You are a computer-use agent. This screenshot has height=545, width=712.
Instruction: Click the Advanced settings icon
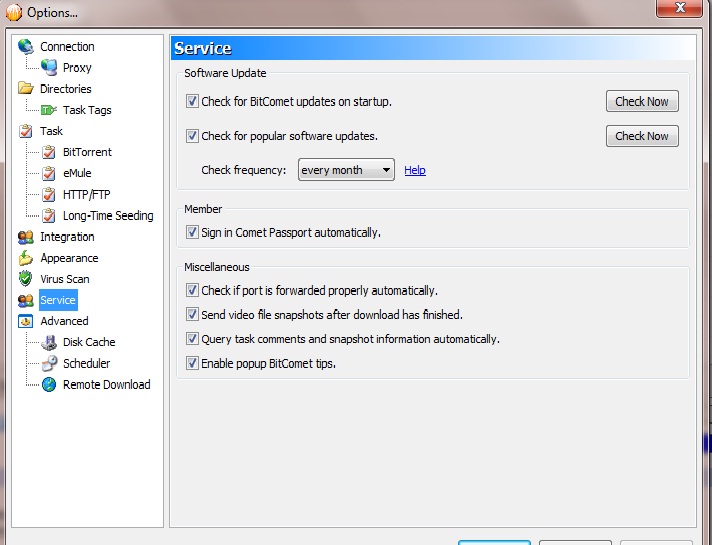[x=26, y=321]
